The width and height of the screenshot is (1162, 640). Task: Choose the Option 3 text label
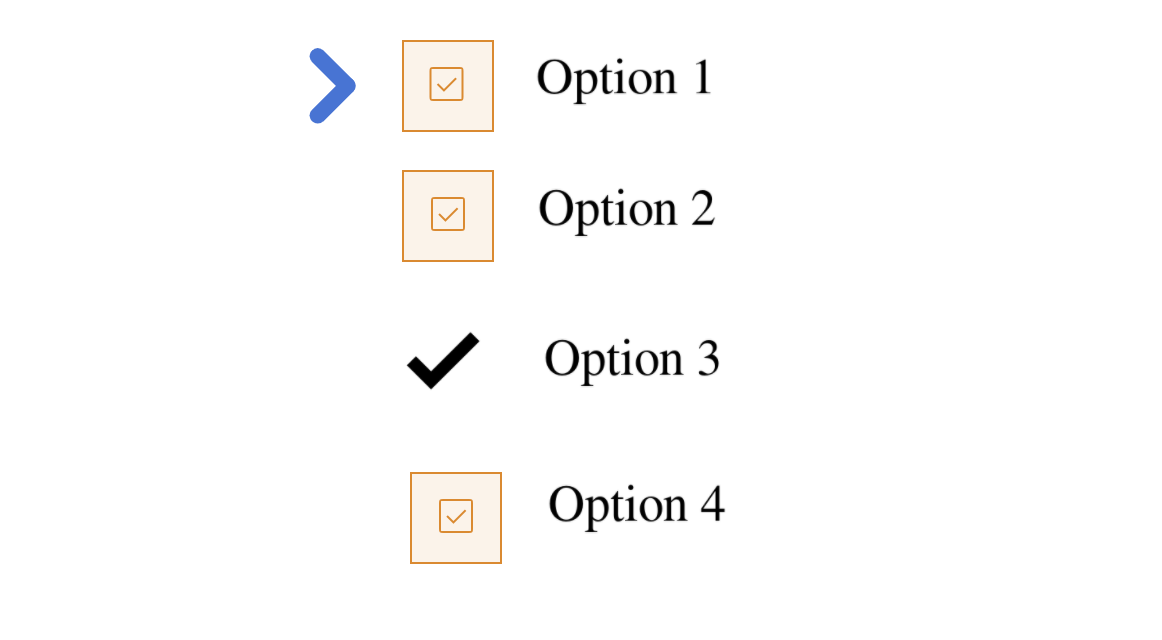[631, 360]
